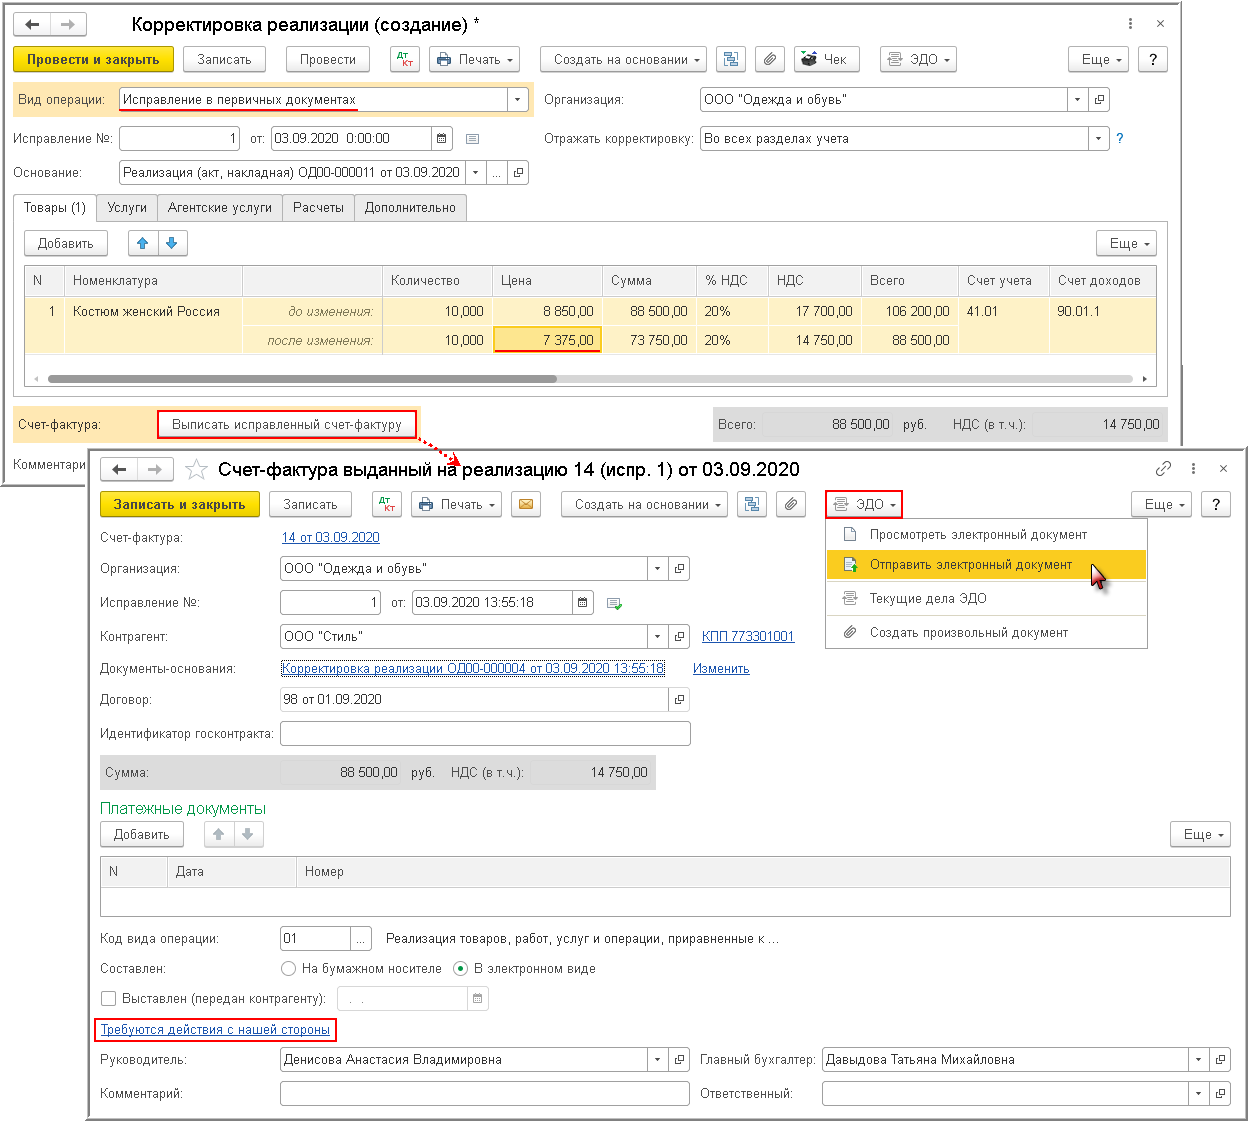Move row up arrow in Товары table
Viewport: 1248px width, 1122px height.
tap(143, 243)
